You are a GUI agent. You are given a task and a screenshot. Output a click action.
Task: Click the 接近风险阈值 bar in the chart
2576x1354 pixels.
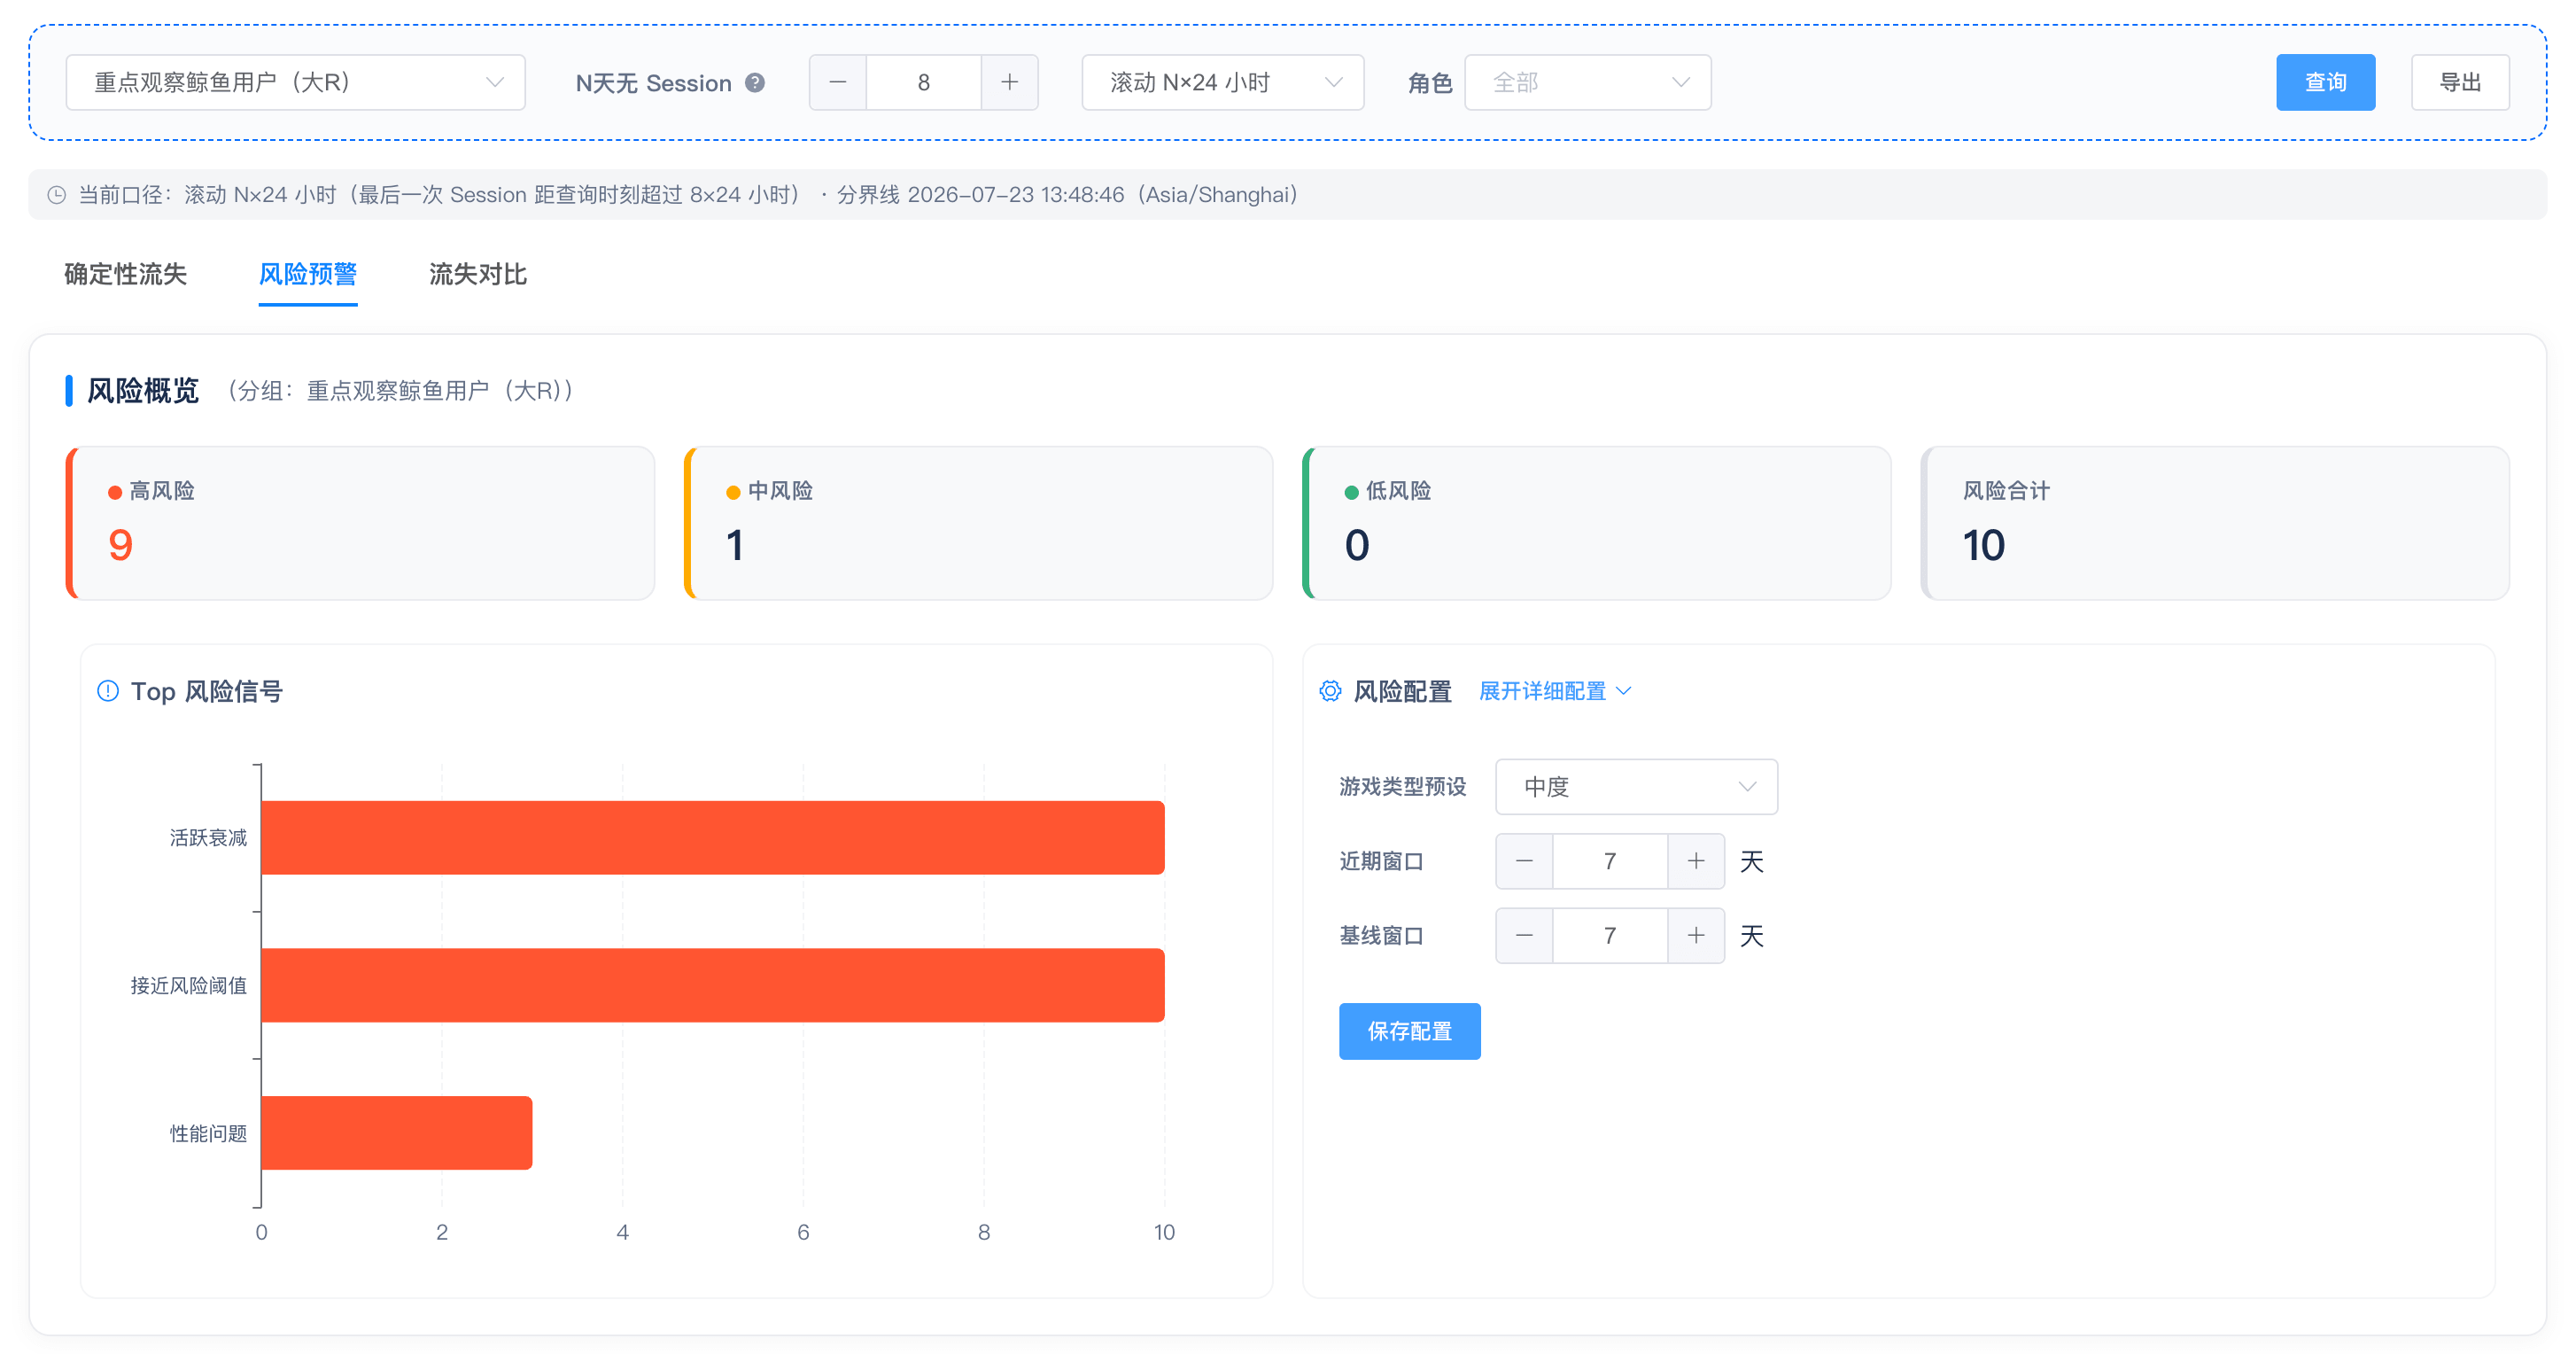pos(713,985)
